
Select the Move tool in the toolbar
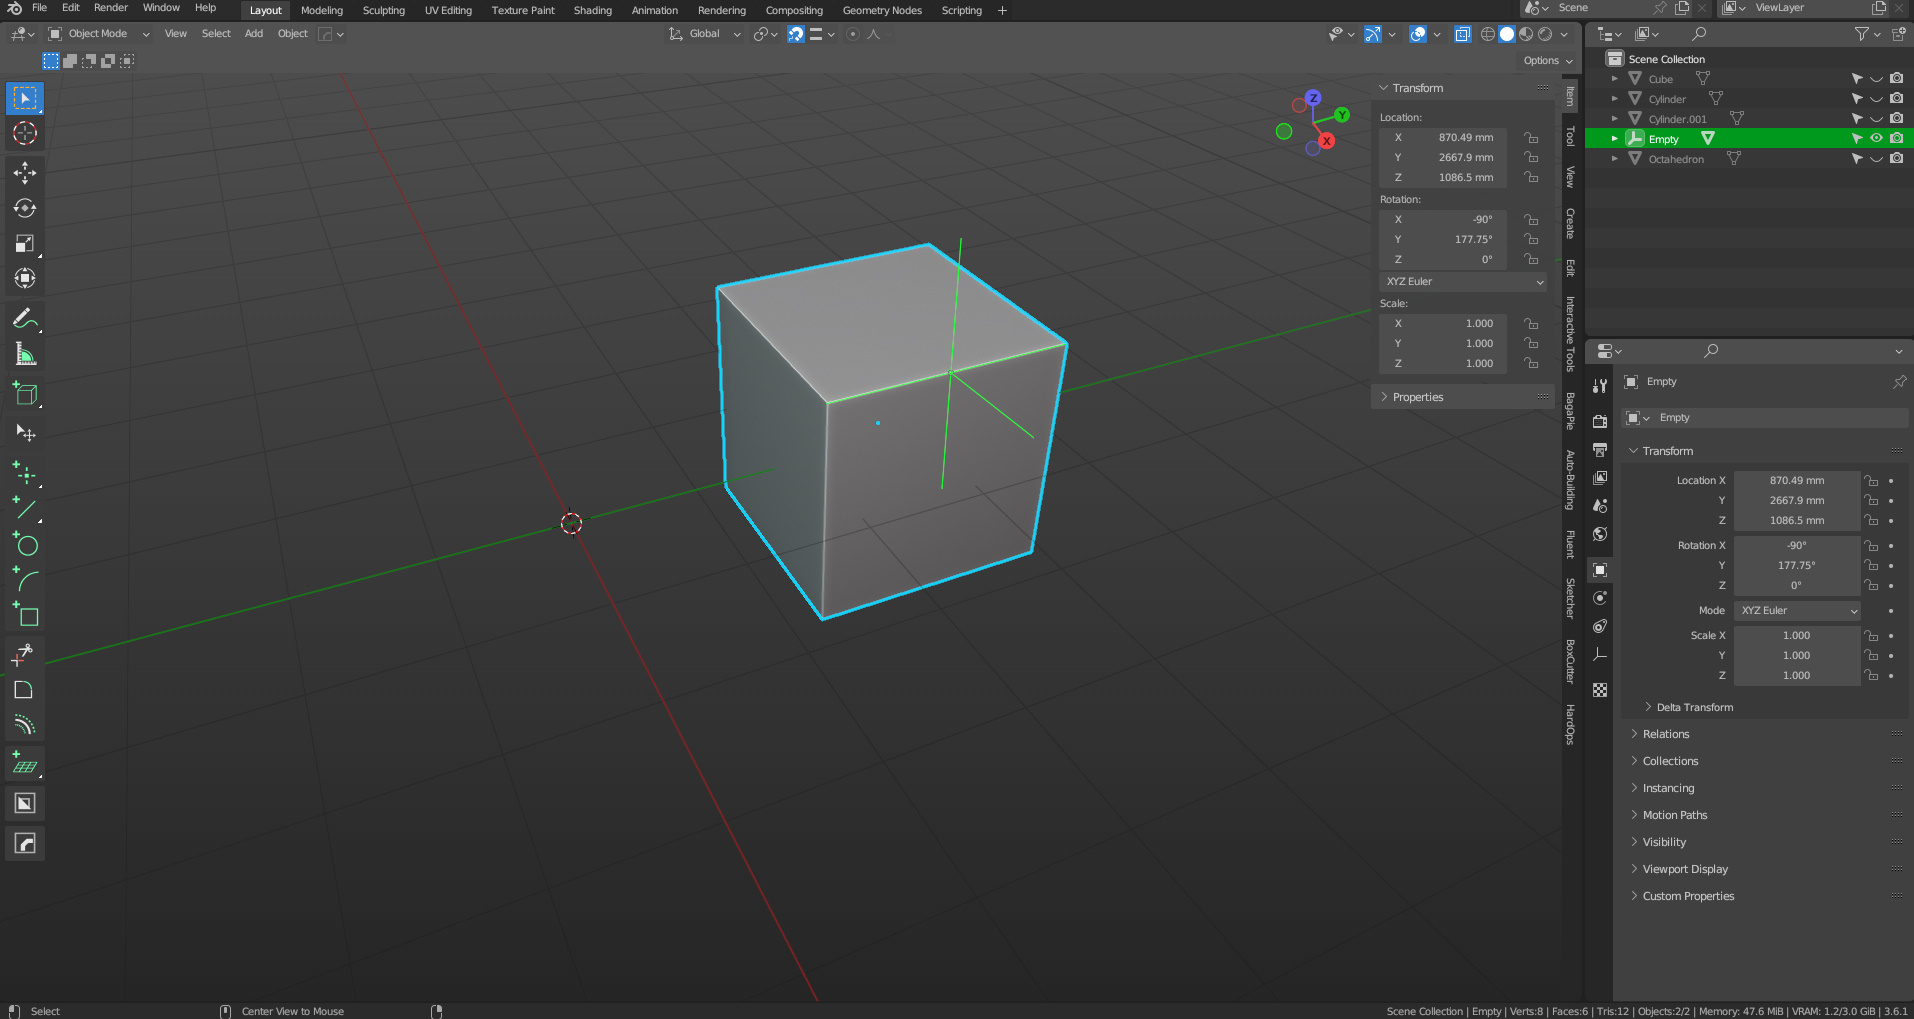[x=25, y=173]
